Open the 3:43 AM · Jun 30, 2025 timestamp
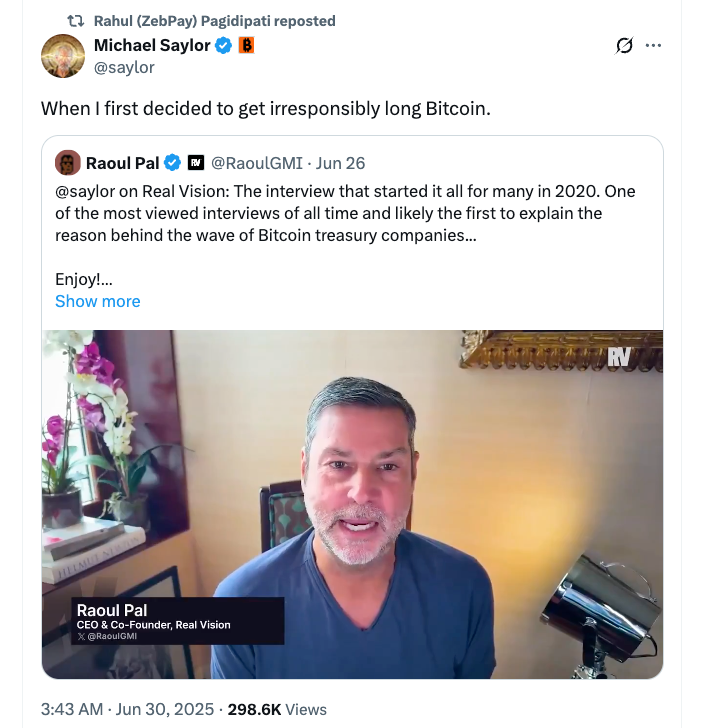The width and height of the screenshot is (707, 728). click(127, 709)
